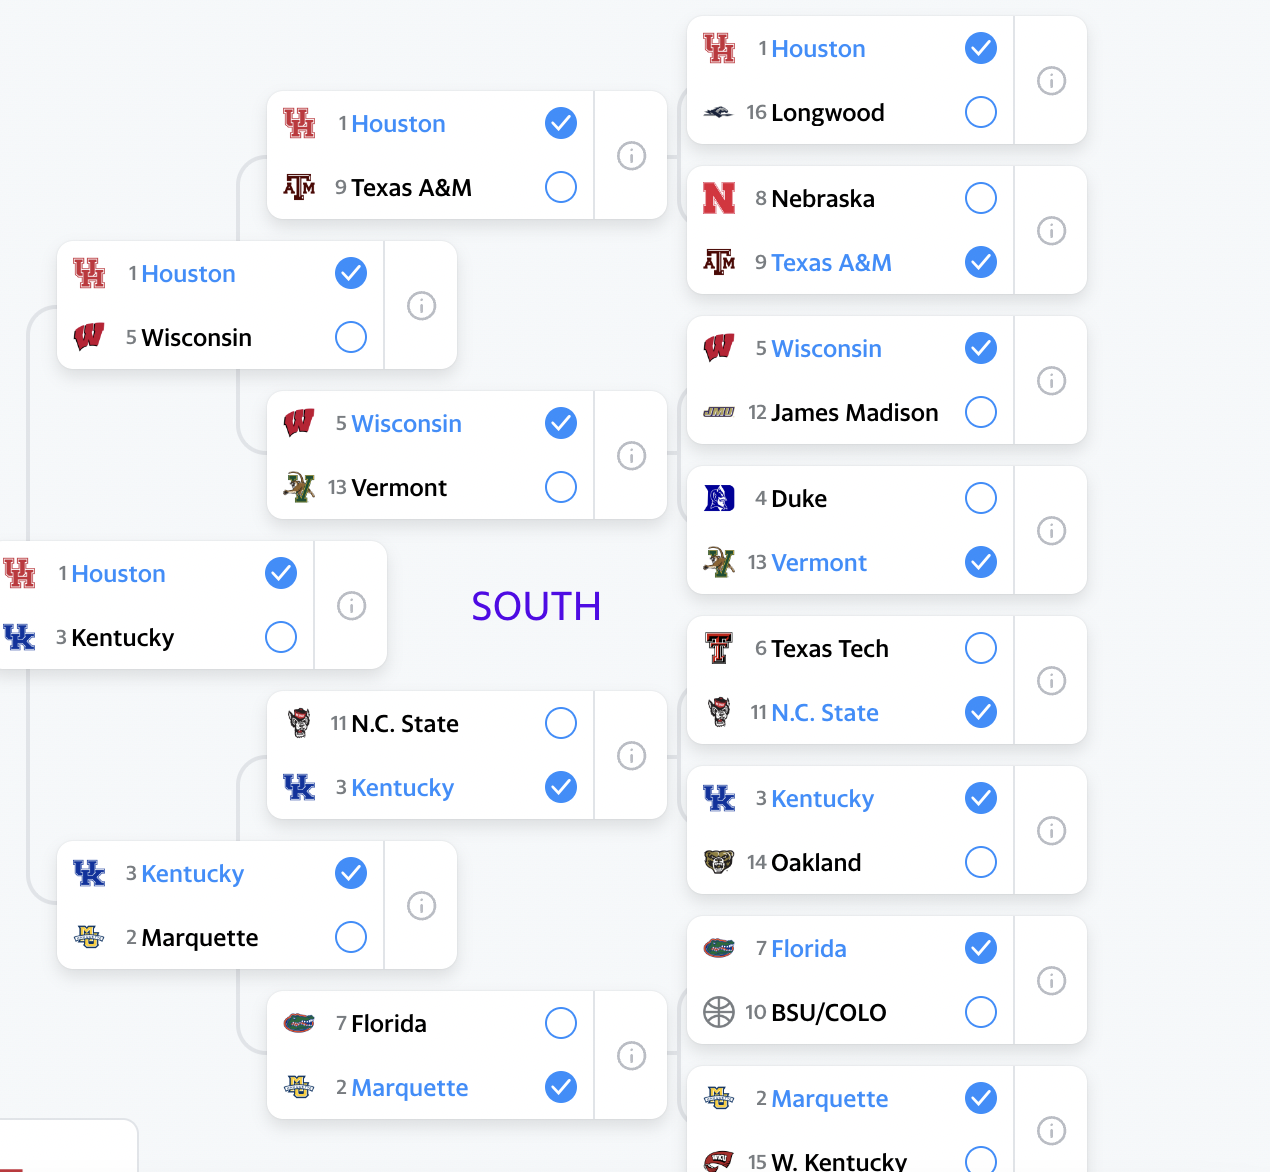View info for Florida vs BSU/COLO matchup
This screenshot has width=1270, height=1172.
click(1051, 980)
